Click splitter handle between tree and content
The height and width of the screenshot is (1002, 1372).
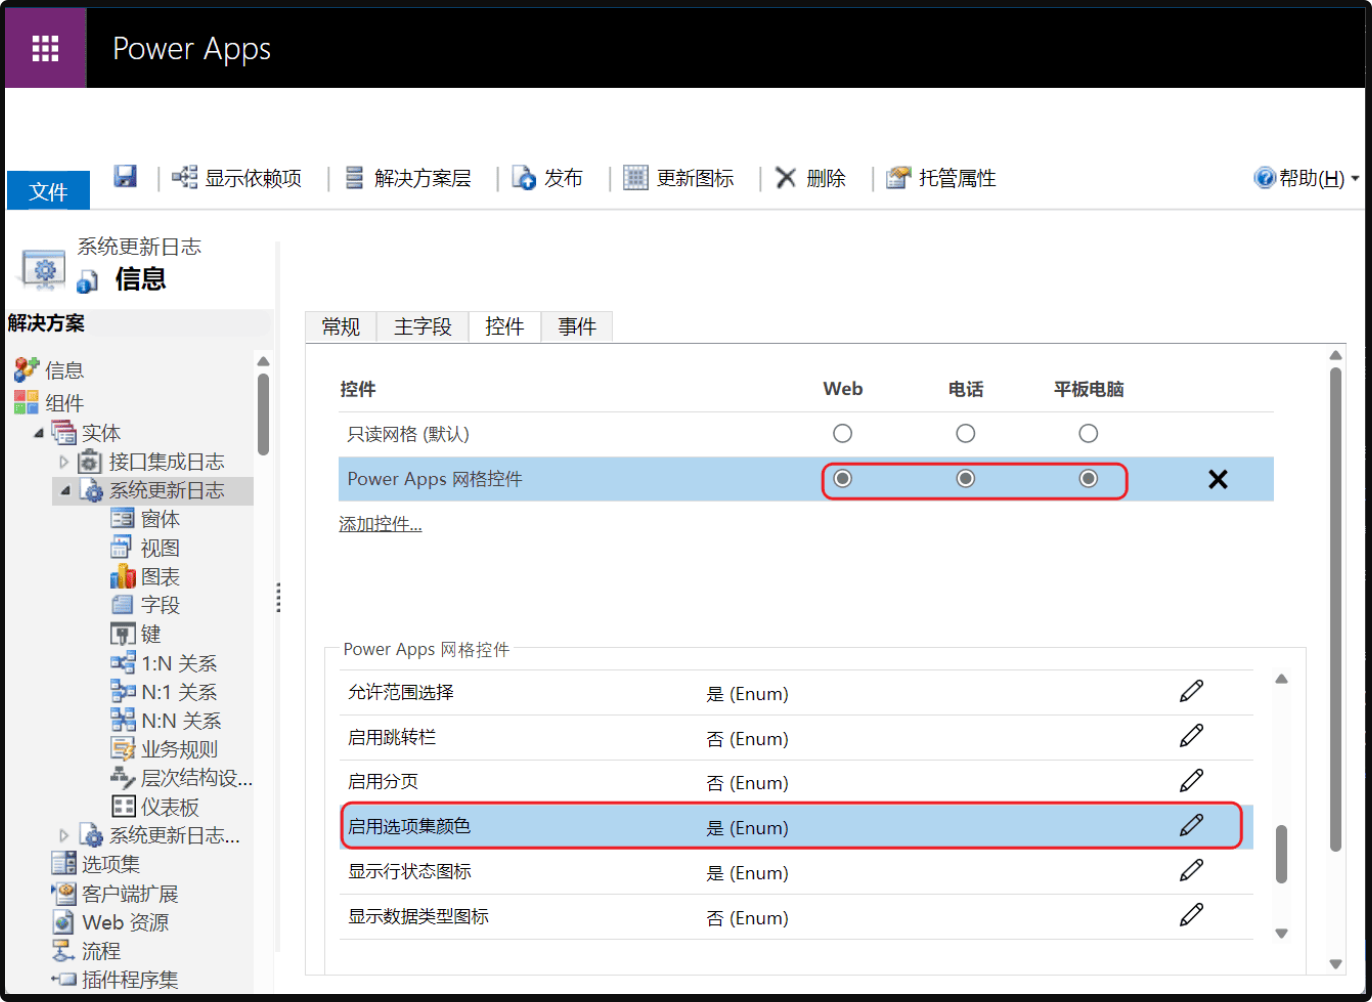point(278,597)
